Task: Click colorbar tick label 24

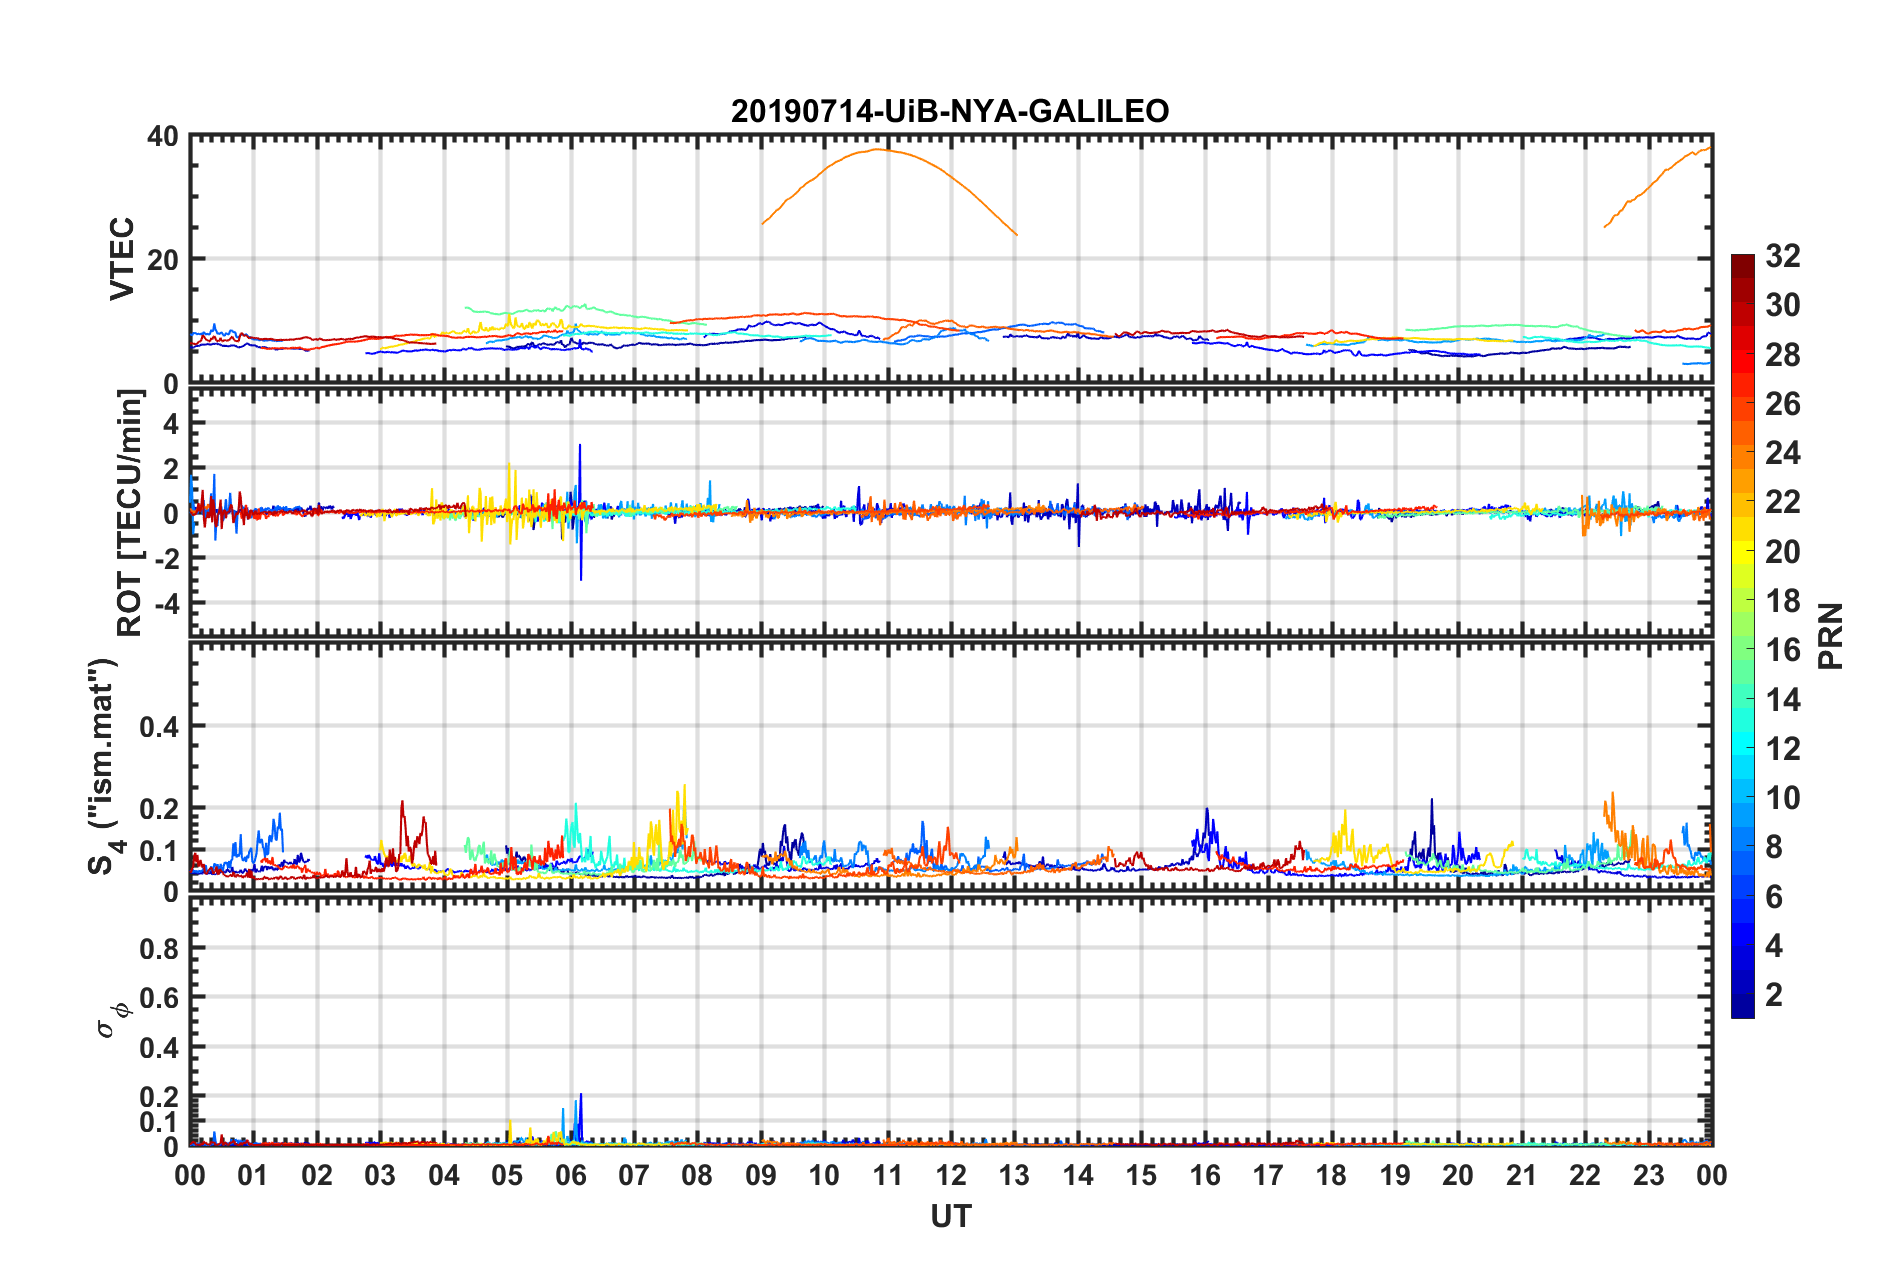Action: (x=1782, y=453)
